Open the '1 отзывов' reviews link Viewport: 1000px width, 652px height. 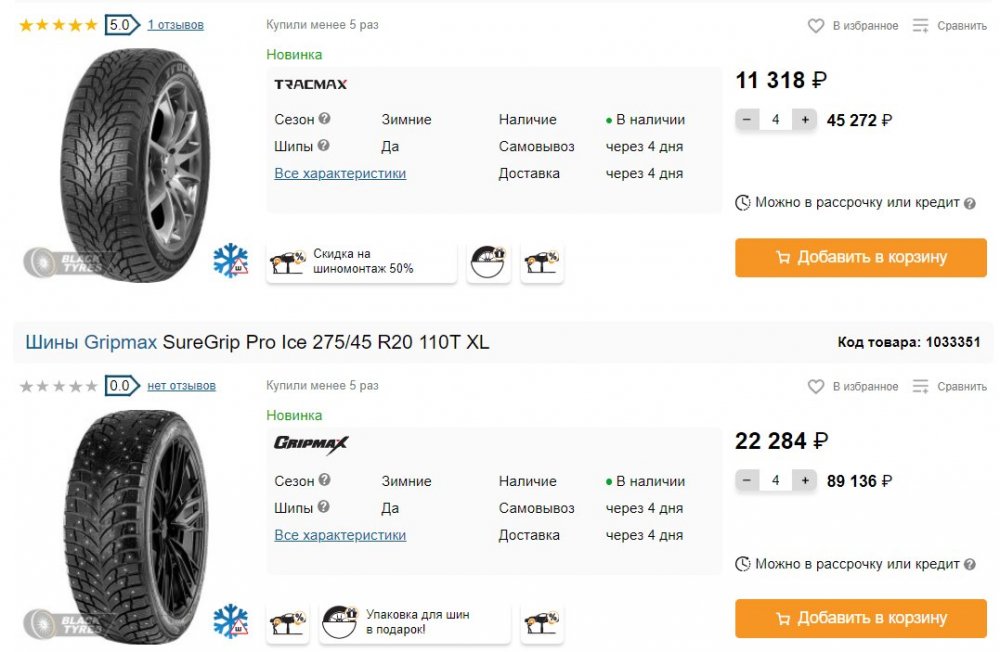175,25
